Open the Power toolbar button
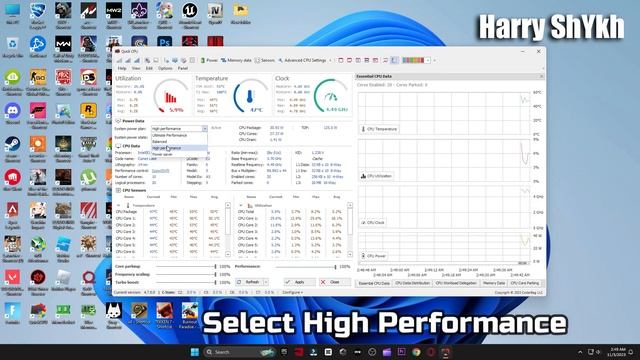Screen dimensions: 640x360 pyautogui.click(x=209, y=60)
